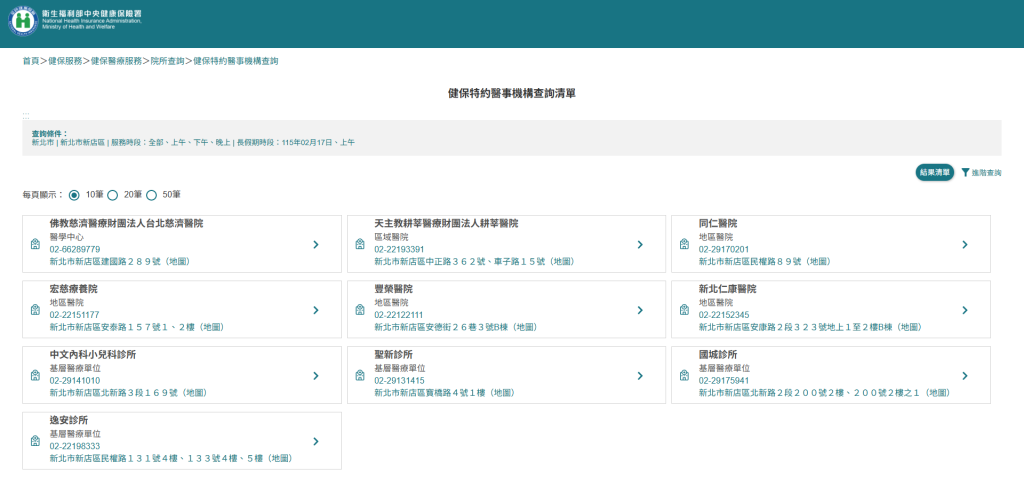Open 豐榮醫院 name heading

pyautogui.click(x=393, y=289)
